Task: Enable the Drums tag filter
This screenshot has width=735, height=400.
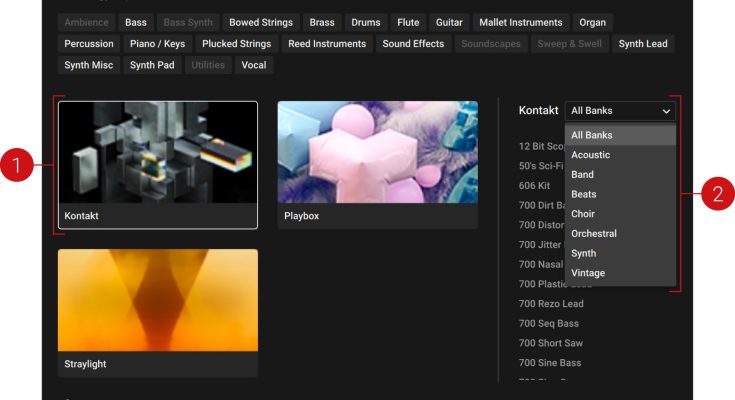Action: click(x=364, y=22)
